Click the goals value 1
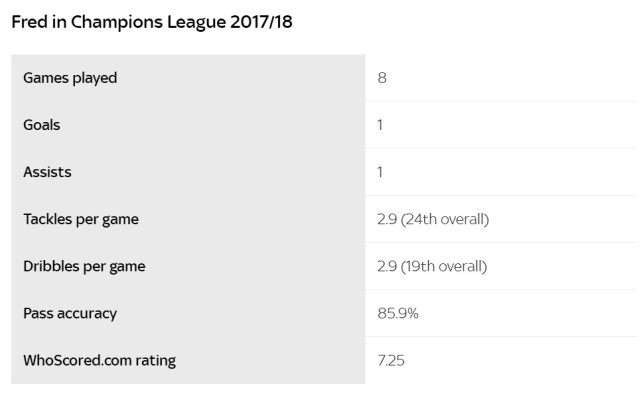The height and width of the screenshot is (394, 641). coord(380,125)
